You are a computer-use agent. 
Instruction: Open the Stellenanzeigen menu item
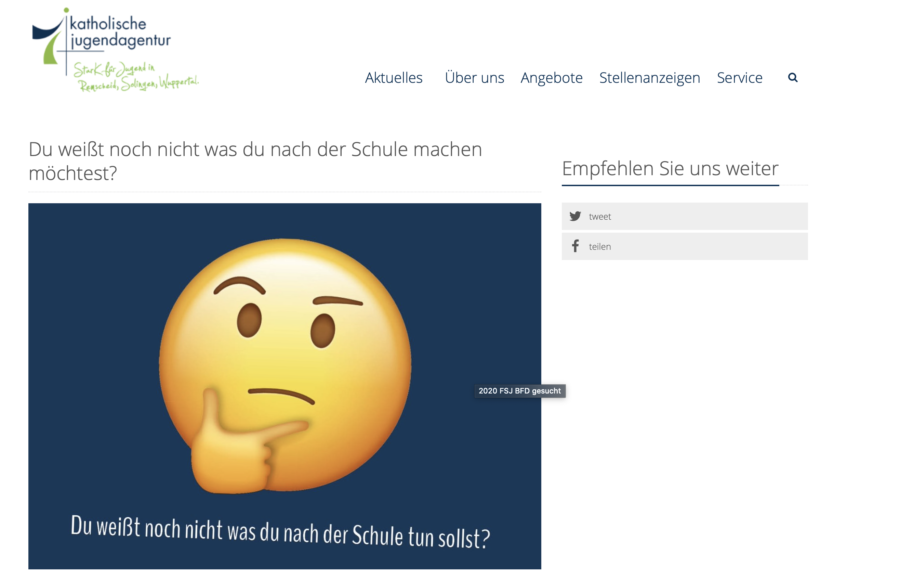(x=650, y=78)
